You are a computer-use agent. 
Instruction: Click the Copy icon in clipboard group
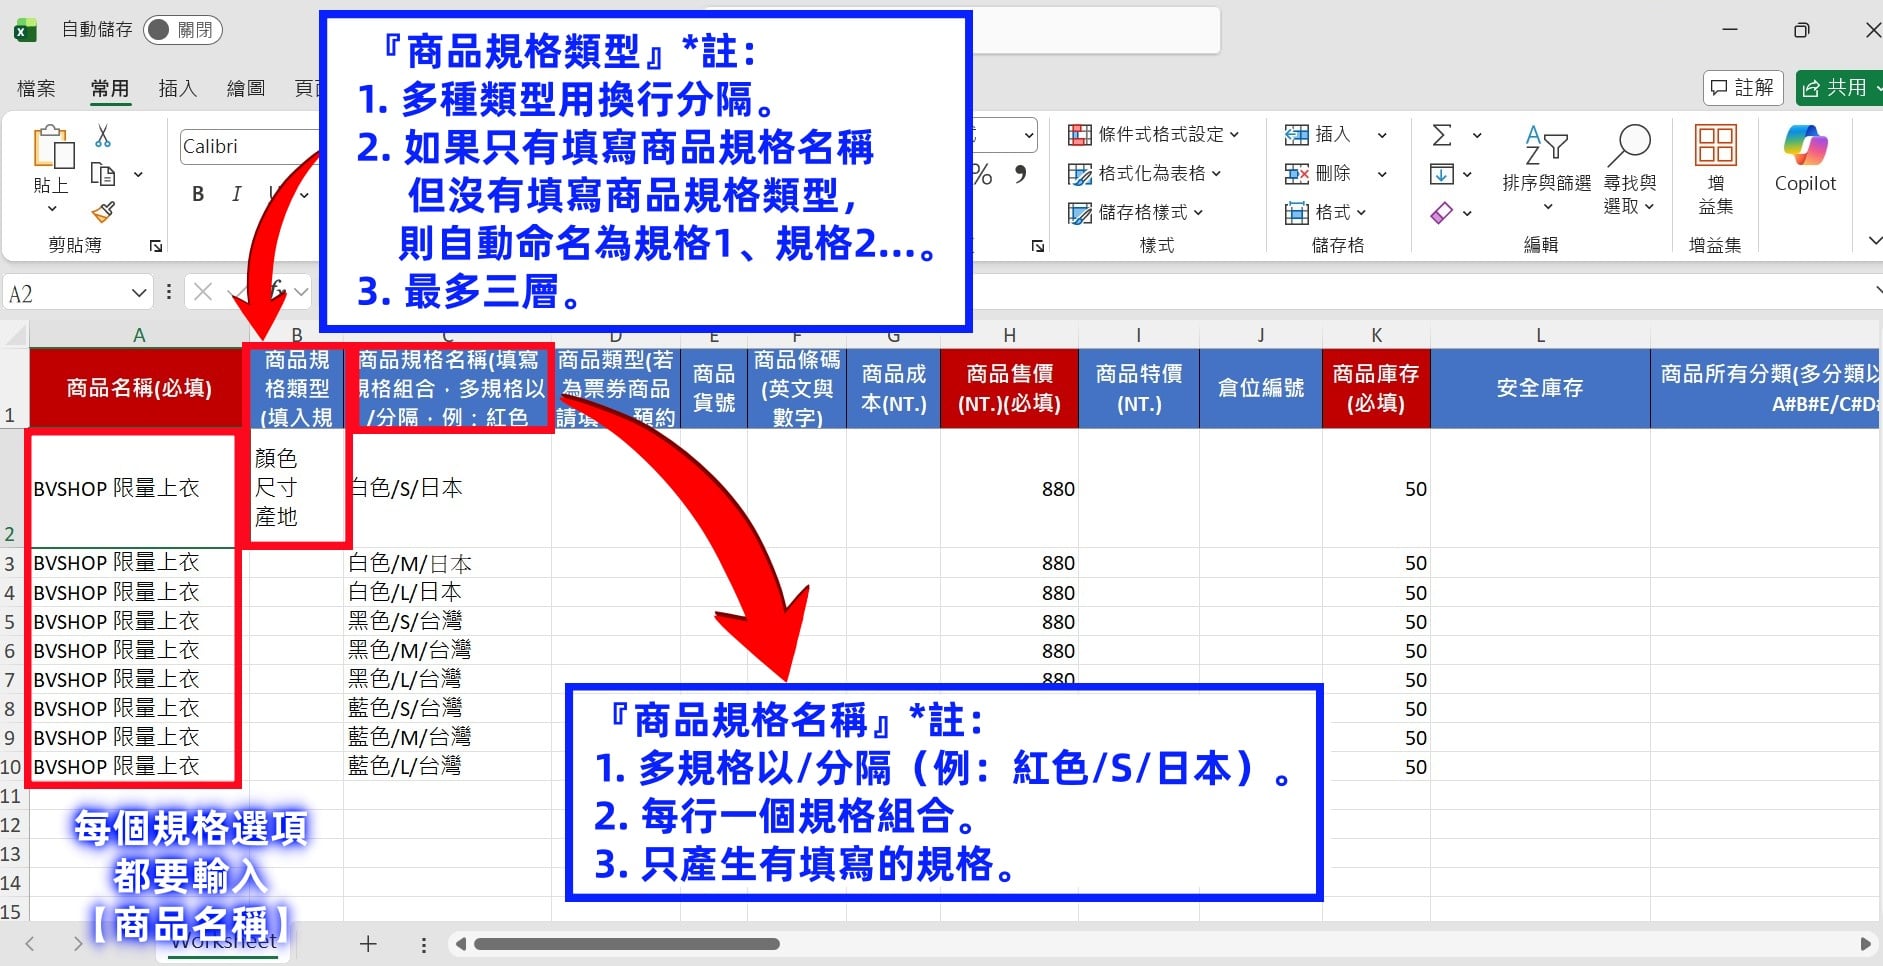point(103,174)
